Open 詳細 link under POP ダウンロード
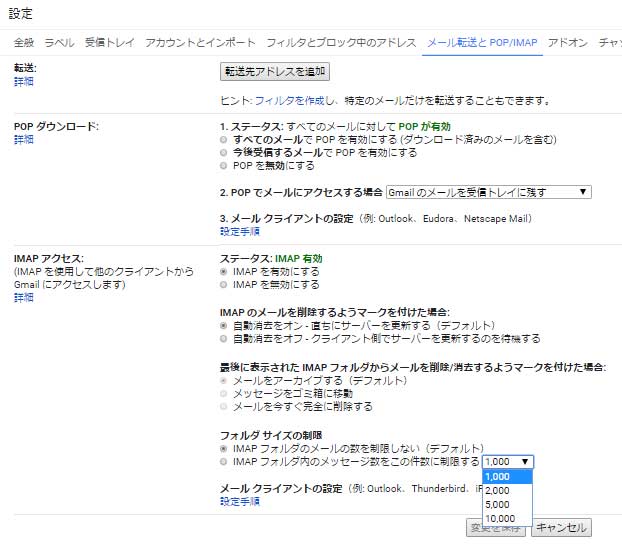The image size is (622, 548). pos(23,140)
